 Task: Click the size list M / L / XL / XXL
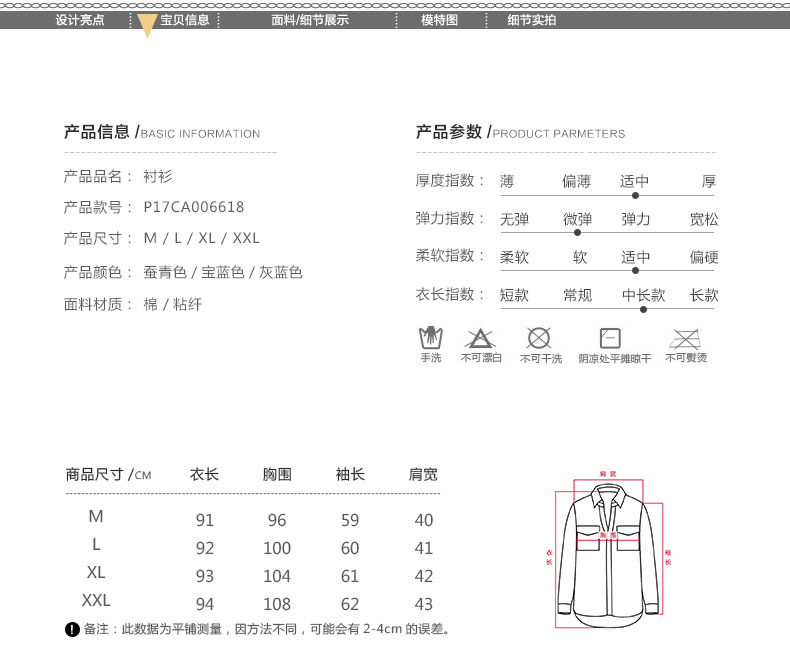coord(202,238)
